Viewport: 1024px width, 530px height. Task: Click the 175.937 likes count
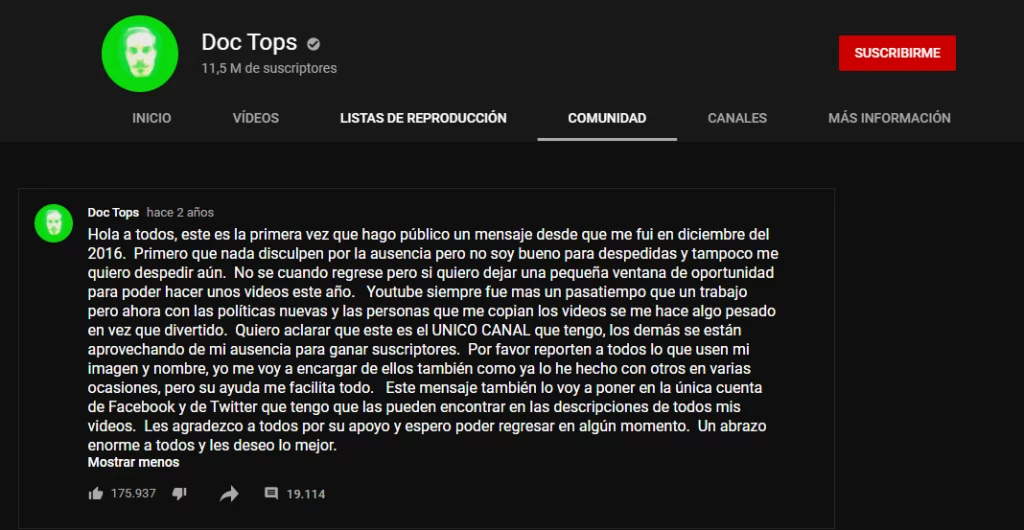pyautogui.click(x=133, y=493)
